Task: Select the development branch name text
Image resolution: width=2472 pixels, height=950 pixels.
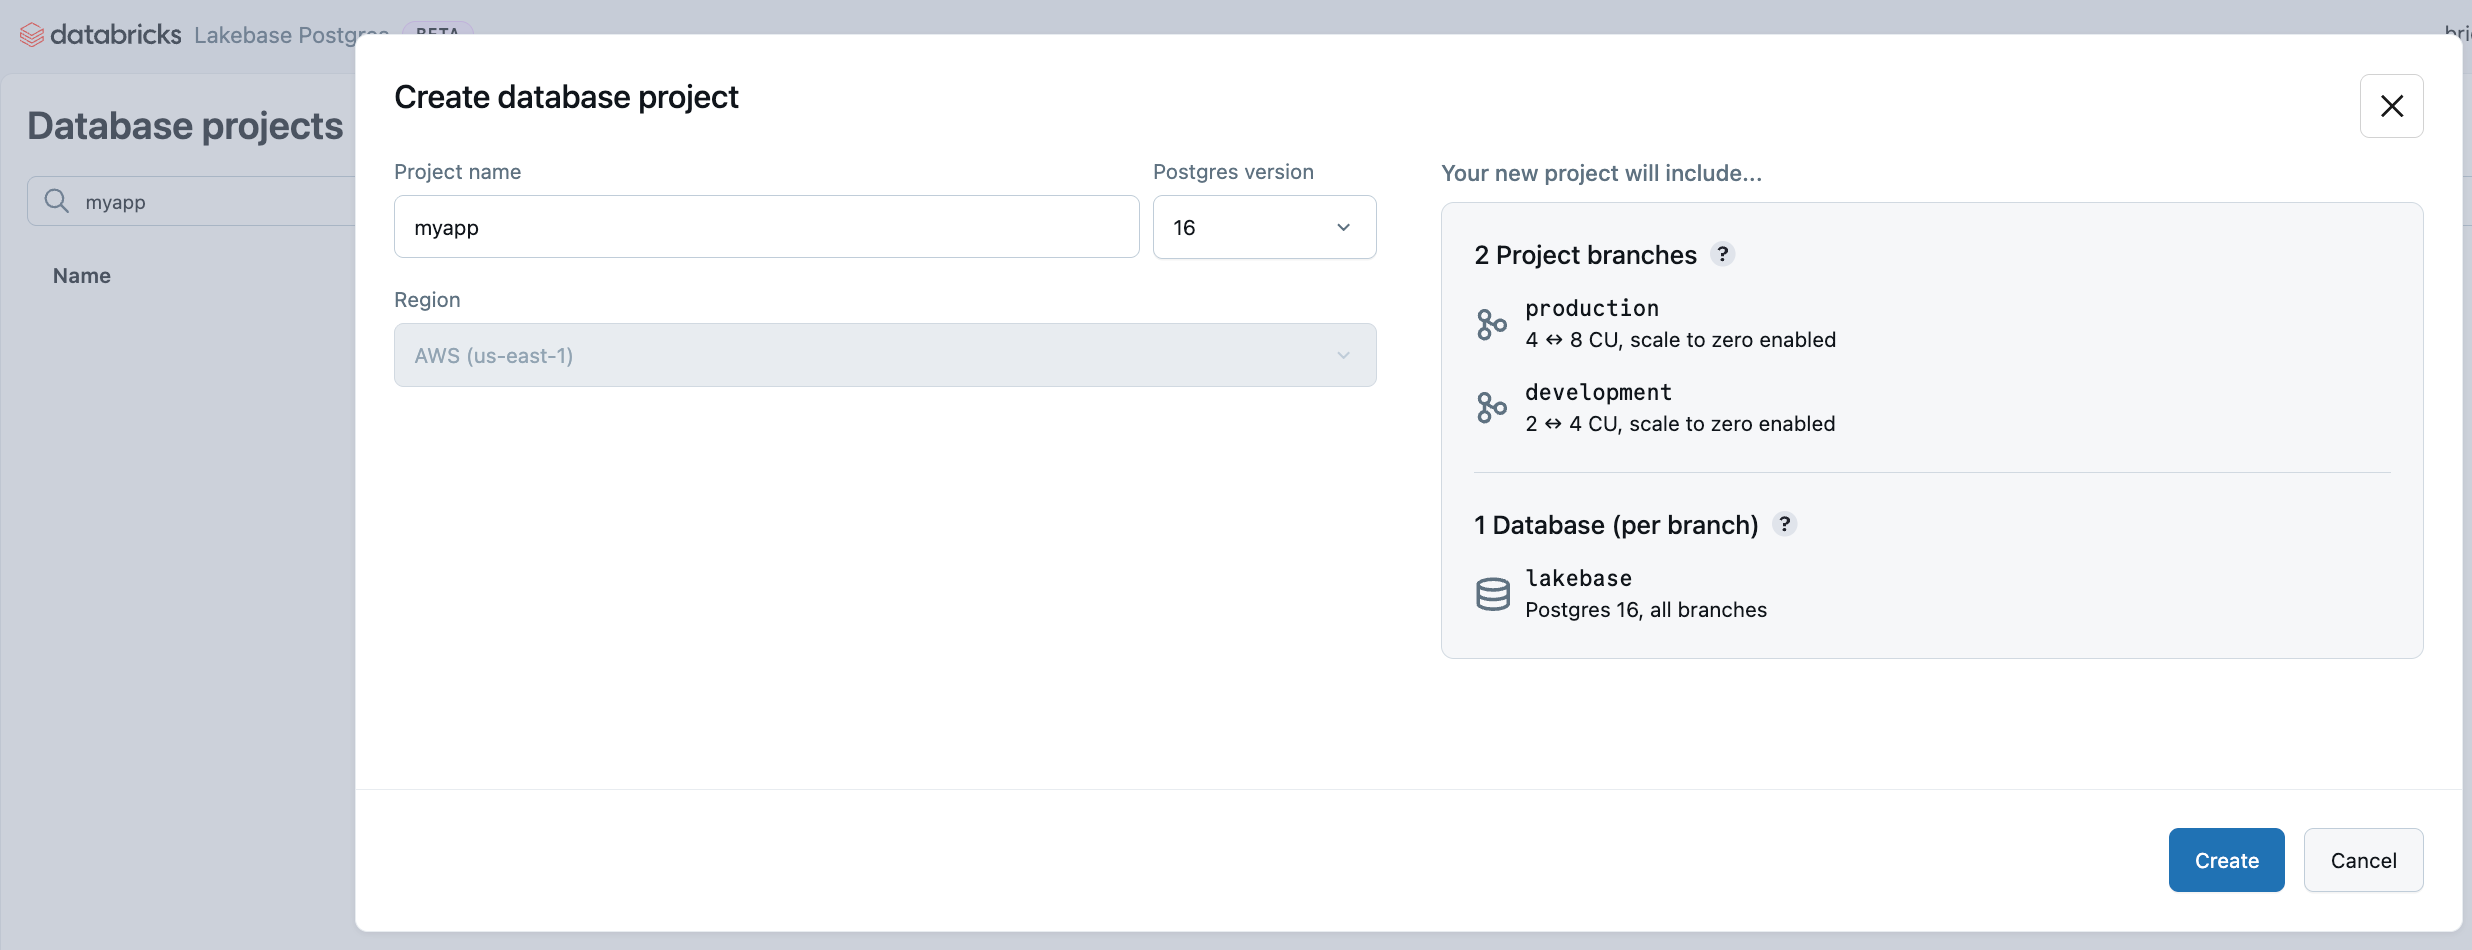Action: 1598,392
